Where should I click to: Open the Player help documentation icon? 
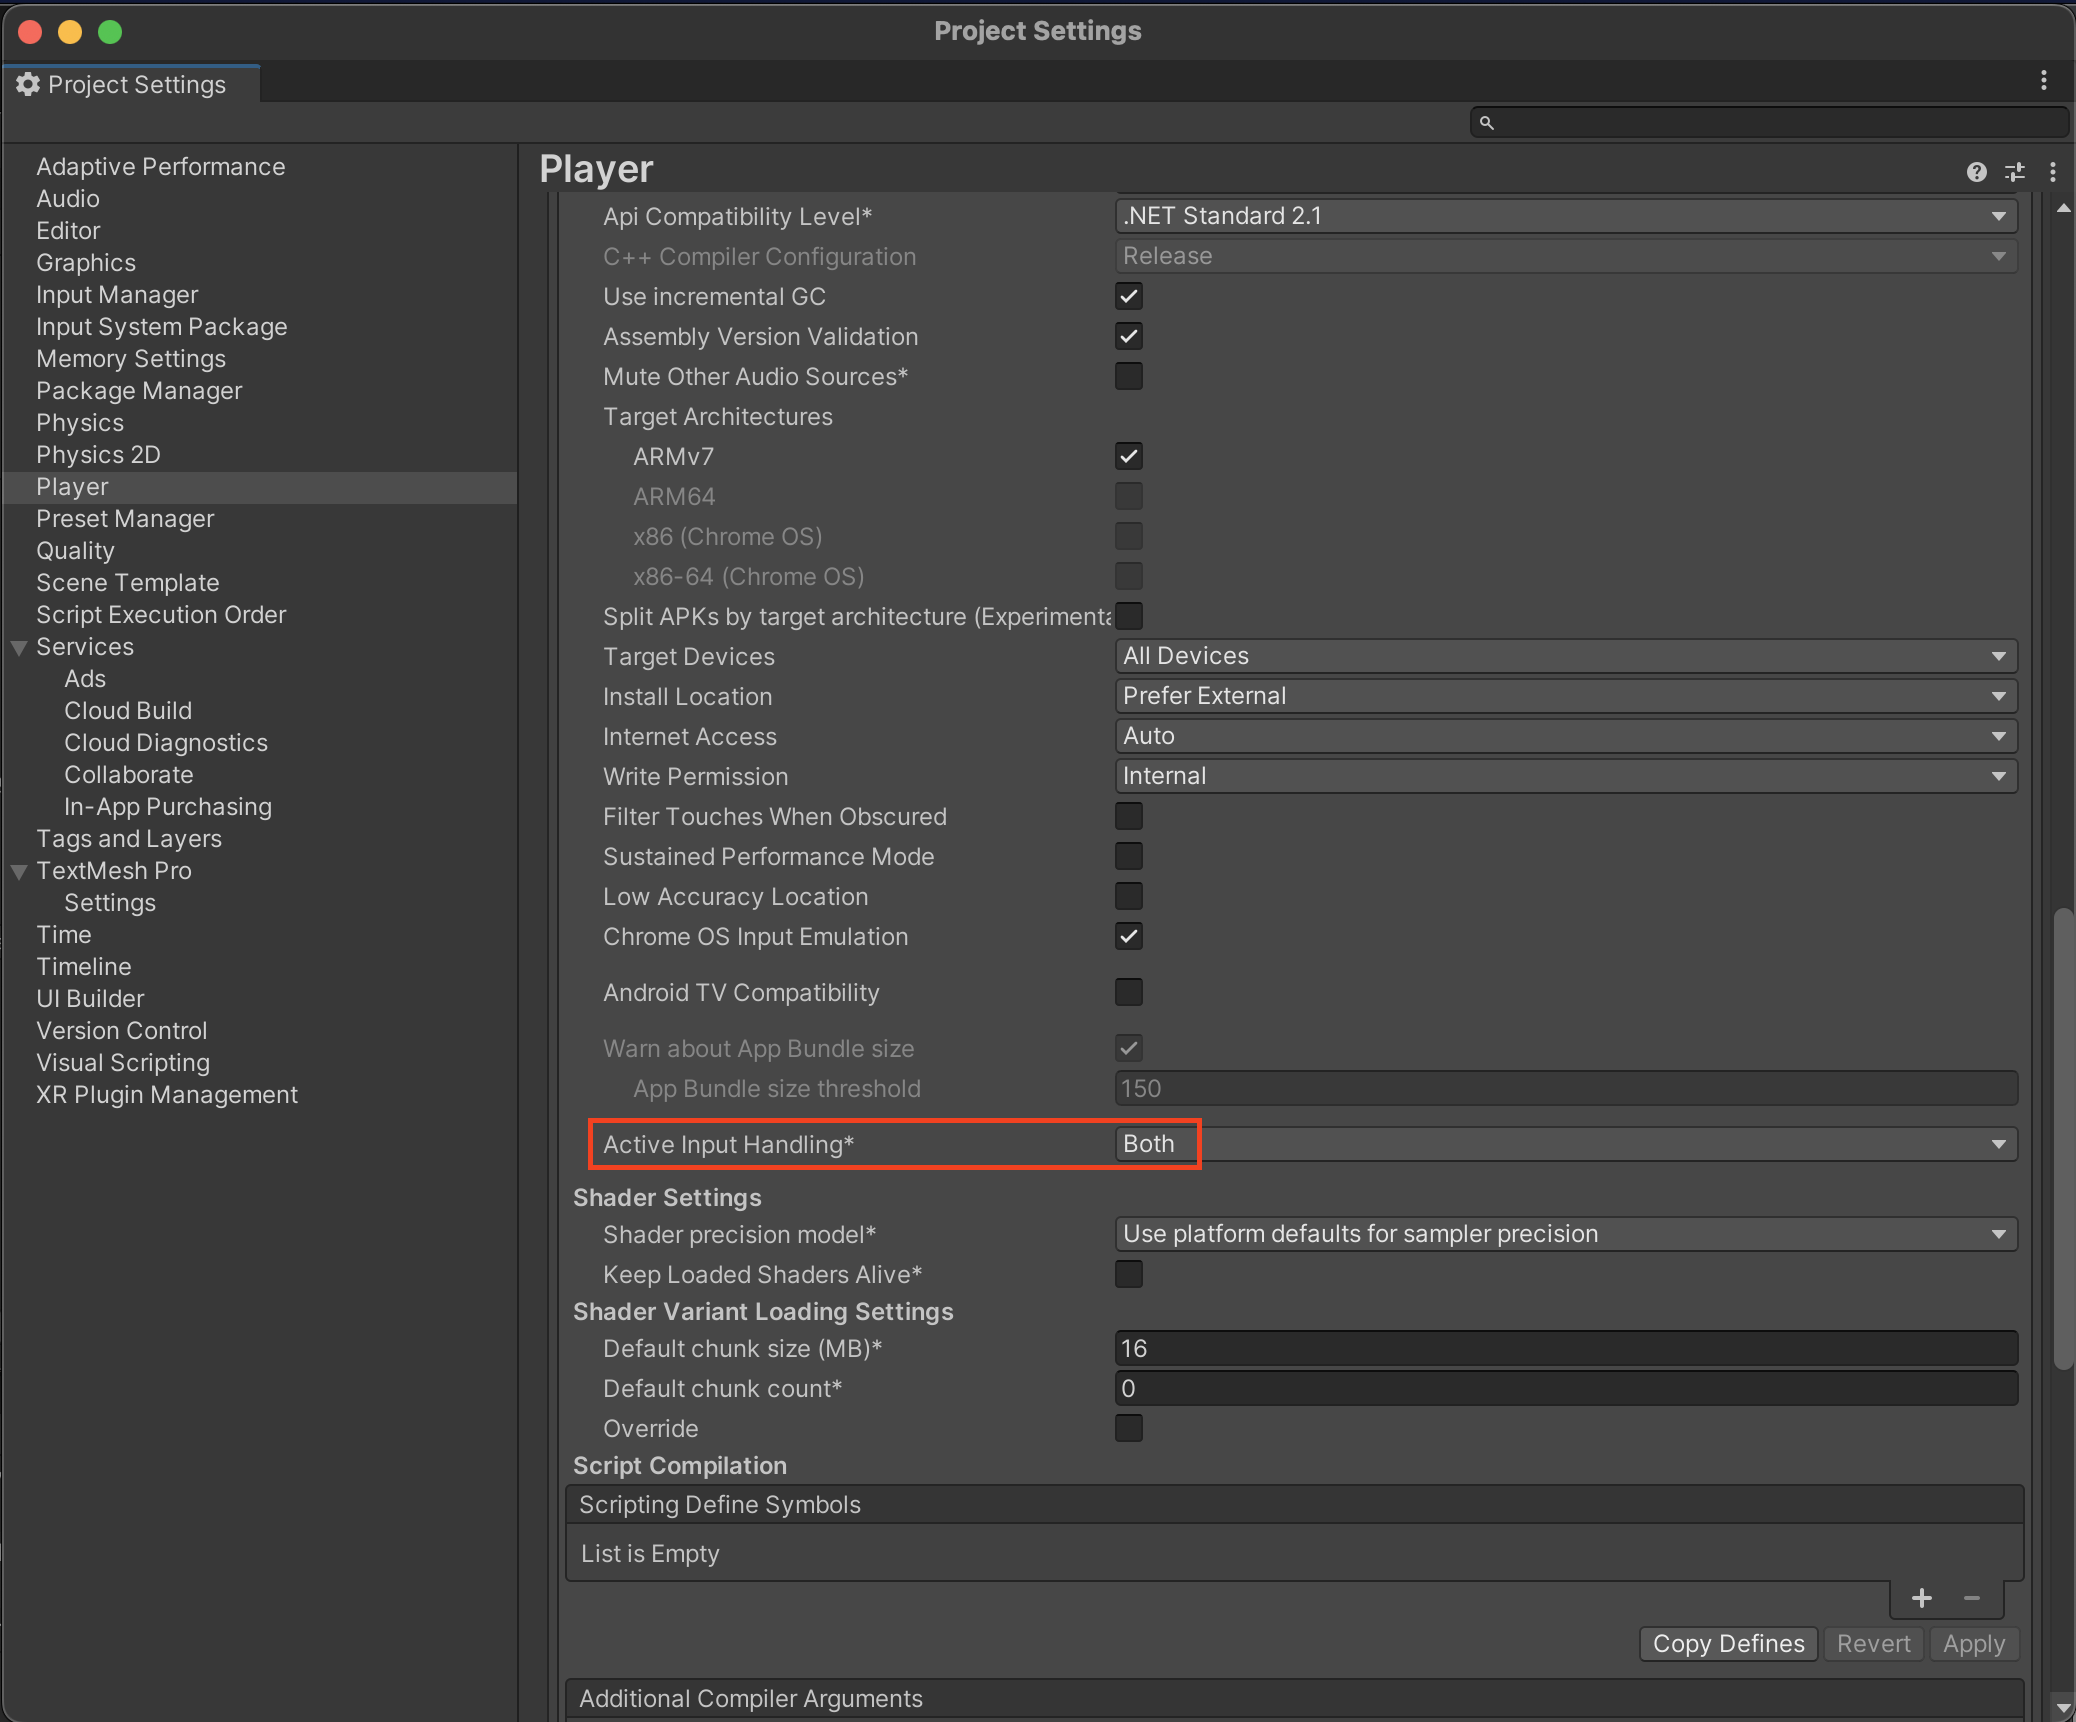click(1976, 172)
